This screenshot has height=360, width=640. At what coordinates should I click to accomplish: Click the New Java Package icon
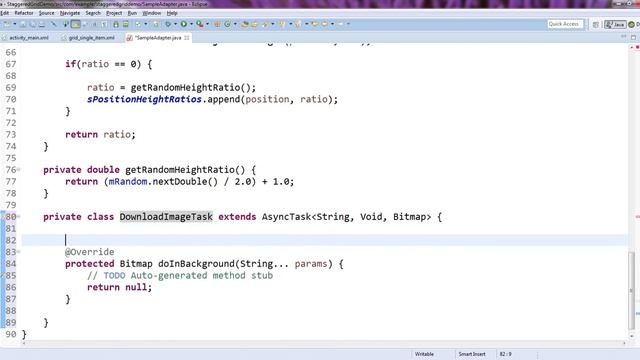coord(217,24)
